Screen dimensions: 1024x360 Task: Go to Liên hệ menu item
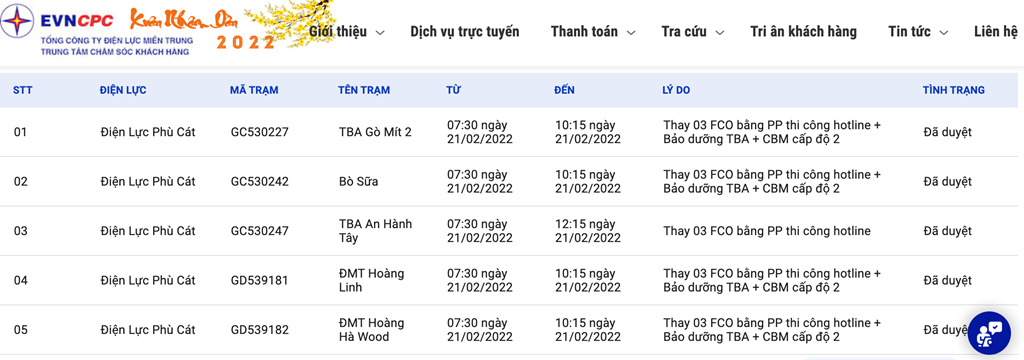tap(996, 32)
